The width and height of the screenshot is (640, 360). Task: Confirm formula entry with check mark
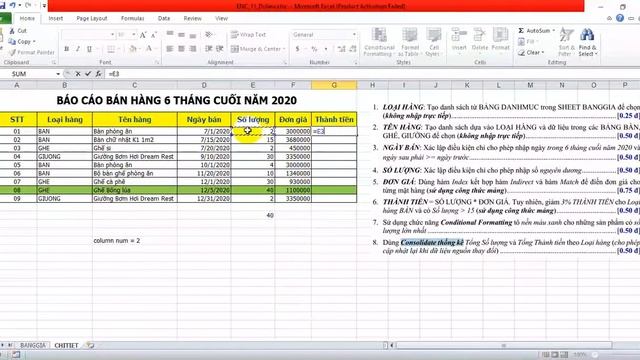[88, 74]
